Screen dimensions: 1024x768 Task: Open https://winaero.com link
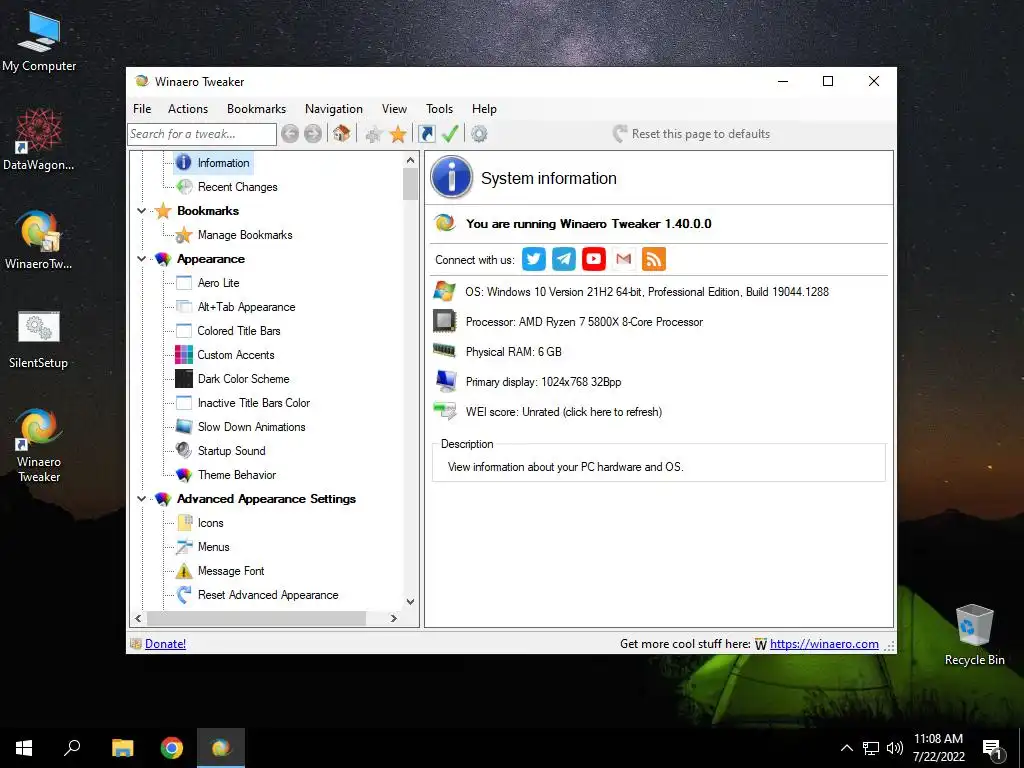[x=824, y=644]
